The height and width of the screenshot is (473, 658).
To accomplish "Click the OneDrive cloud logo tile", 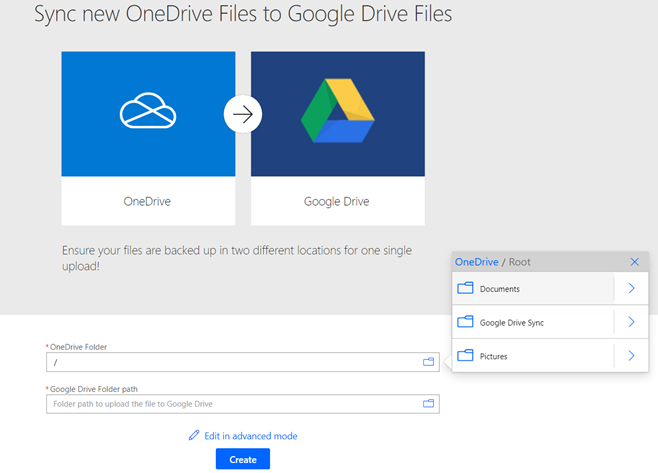I will pos(148,114).
